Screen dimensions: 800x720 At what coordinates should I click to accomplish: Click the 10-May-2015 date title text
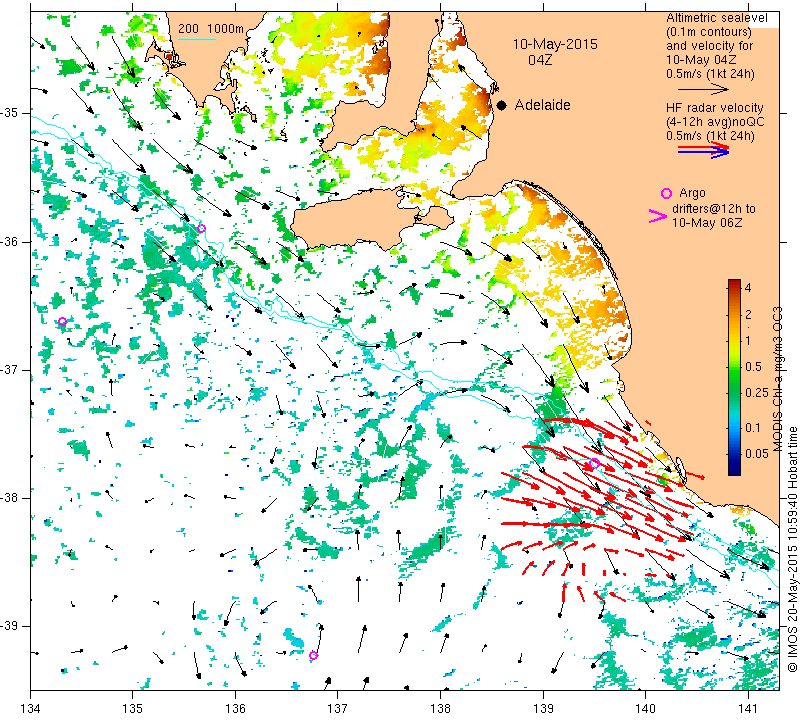pos(555,44)
